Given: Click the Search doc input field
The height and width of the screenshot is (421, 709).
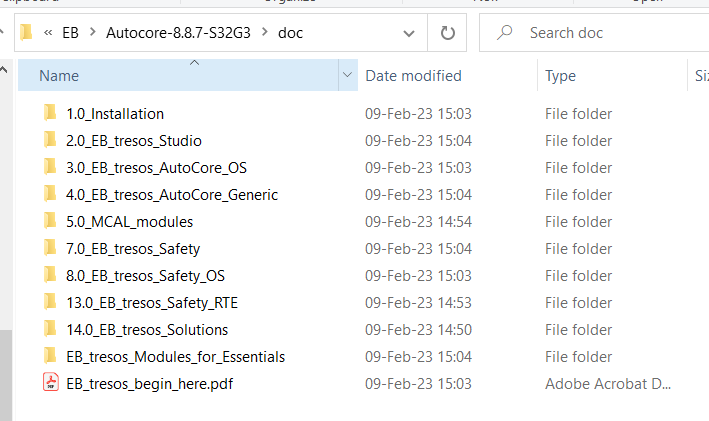Looking at the screenshot, I should 600,33.
